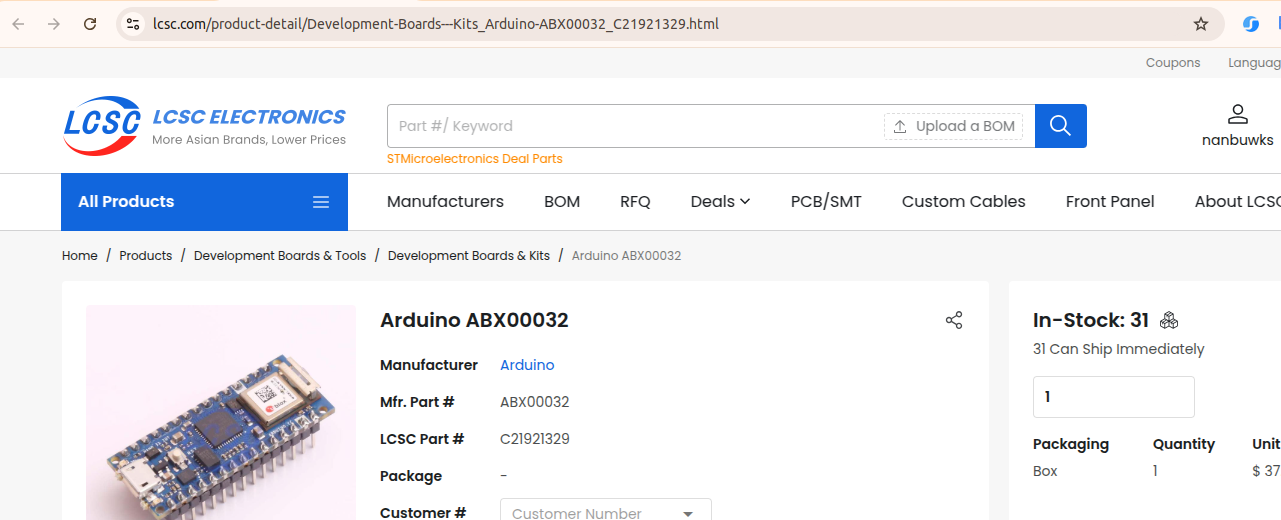1281x520 pixels.
Task: Click the Coupons link
Action: pos(1173,63)
